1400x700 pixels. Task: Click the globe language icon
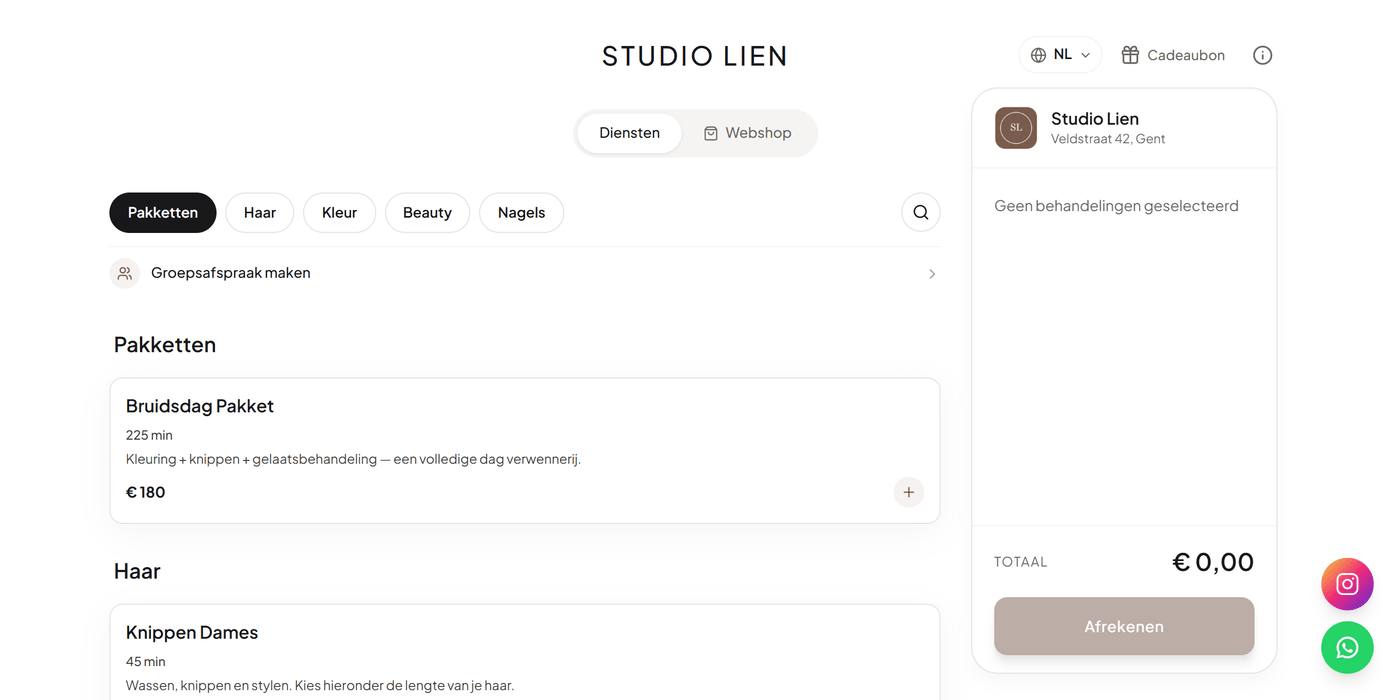(x=1038, y=55)
